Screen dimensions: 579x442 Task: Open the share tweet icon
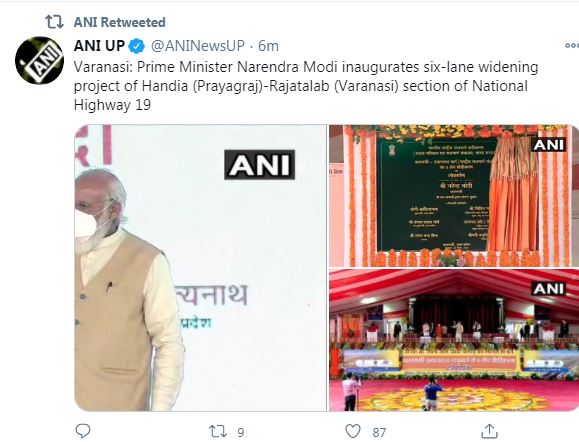[x=489, y=431]
